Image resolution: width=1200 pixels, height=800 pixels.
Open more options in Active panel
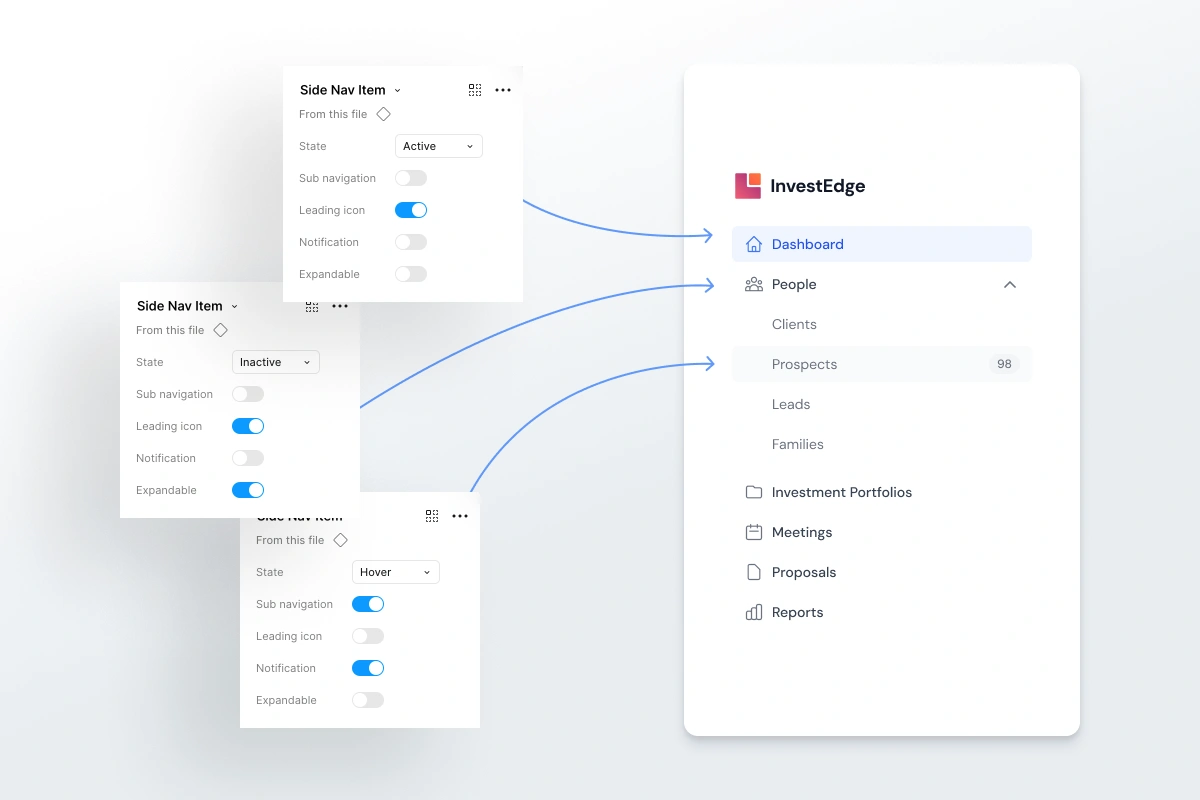[x=503, y=90]
